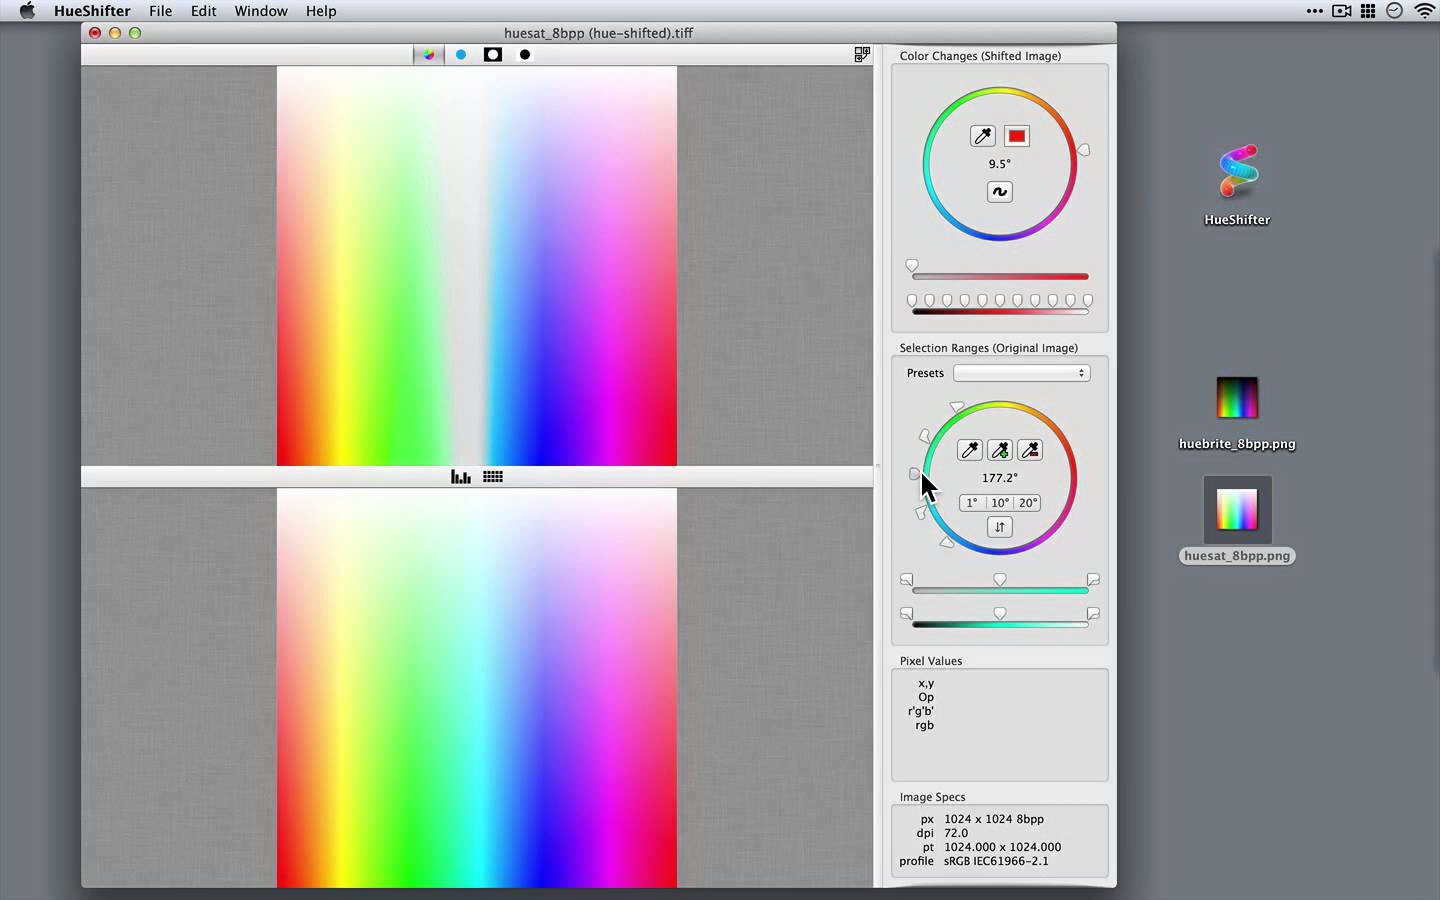The image size is (1440, 900).
Task: Select huebrite_8bpp.png file on desktop
Action: coord(1236,400)
